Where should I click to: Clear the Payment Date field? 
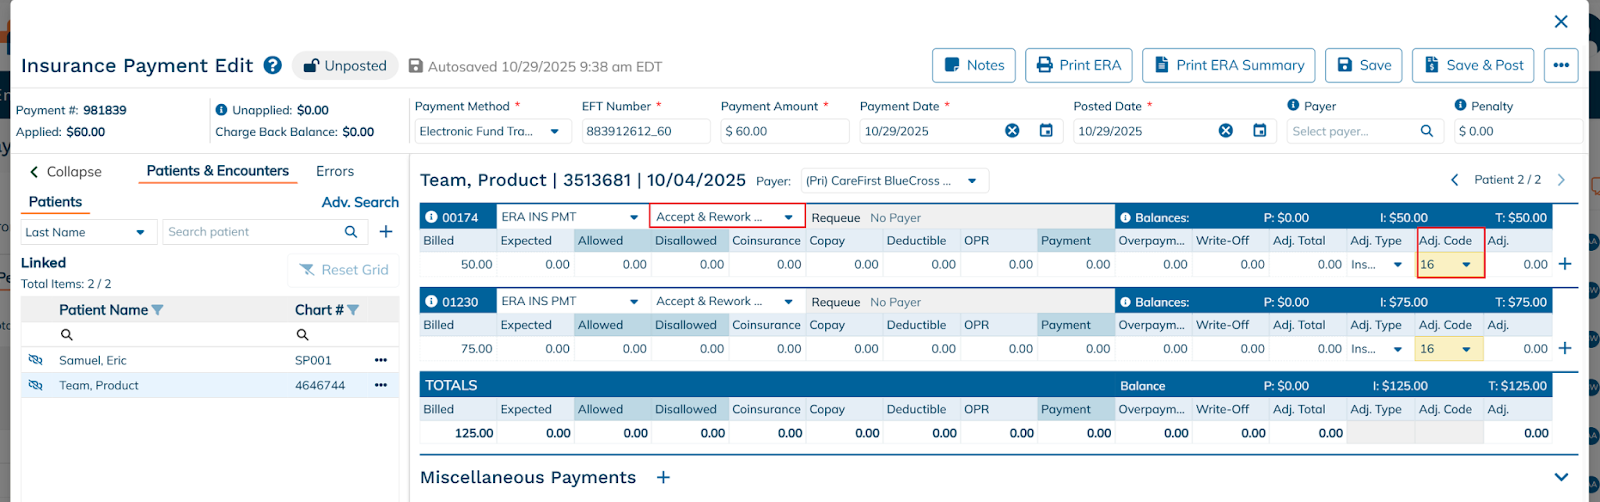click(x=1012, y=131)
